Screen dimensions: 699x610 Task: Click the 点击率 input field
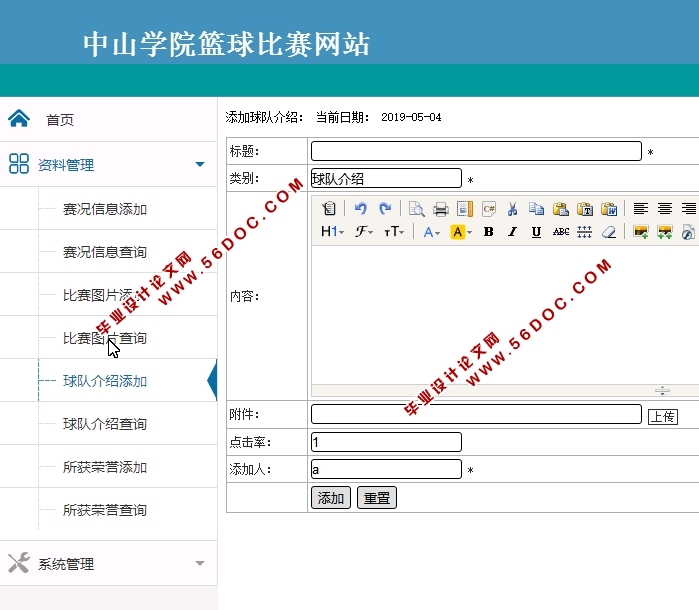tap(386, 442)
